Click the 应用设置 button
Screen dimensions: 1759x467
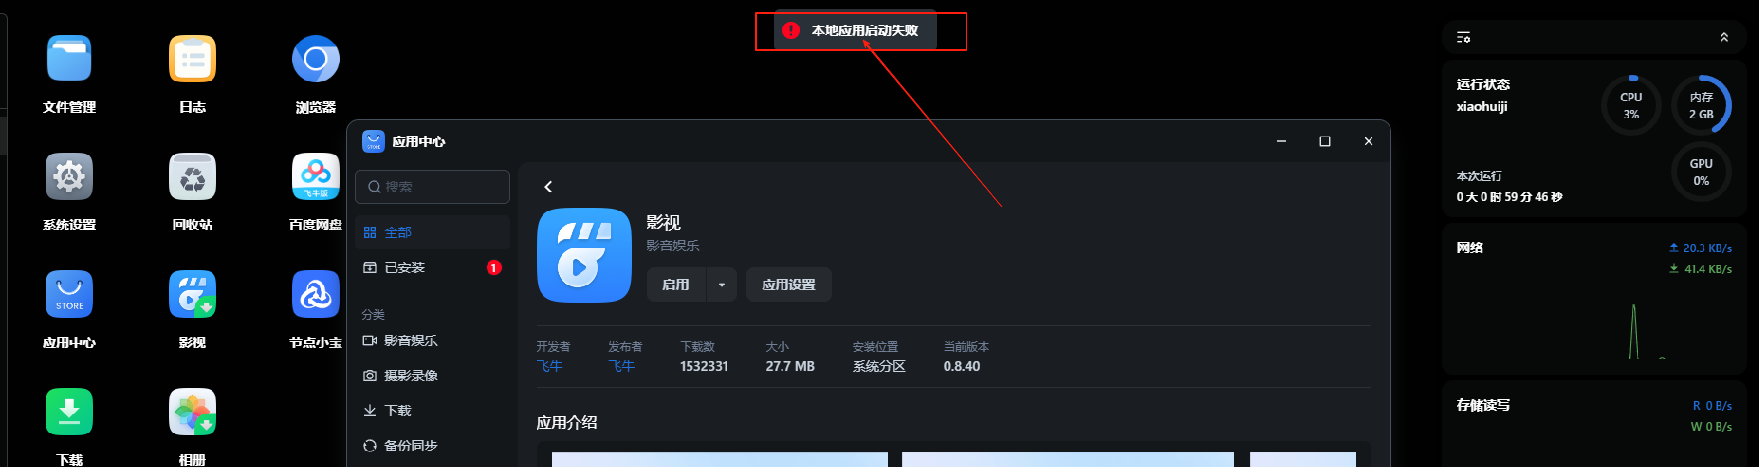[x=789, y=285]
